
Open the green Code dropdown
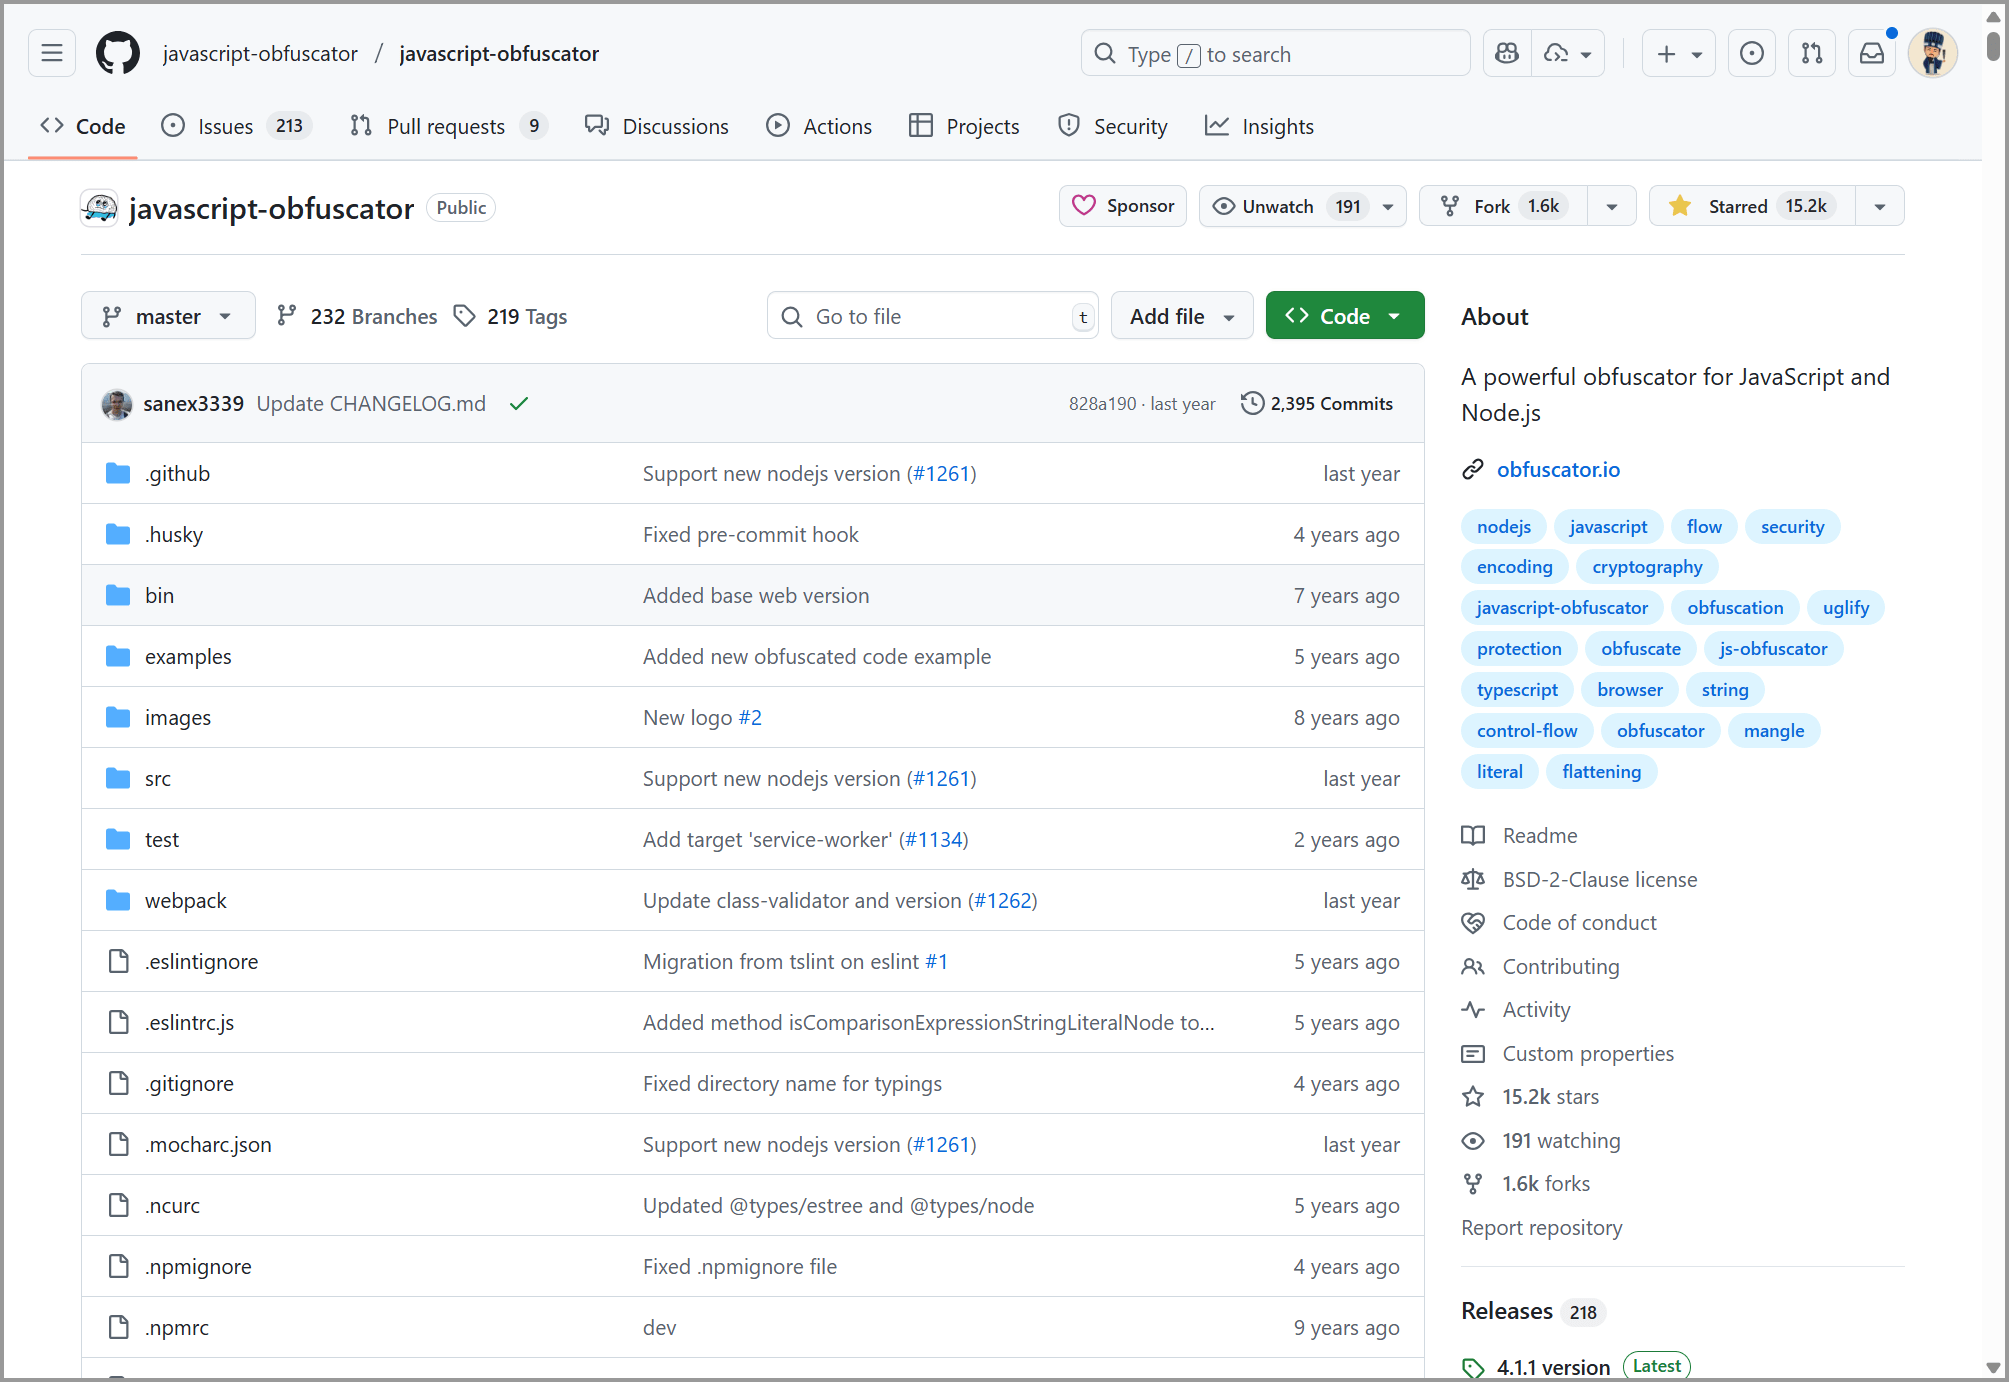[1344, 316]
